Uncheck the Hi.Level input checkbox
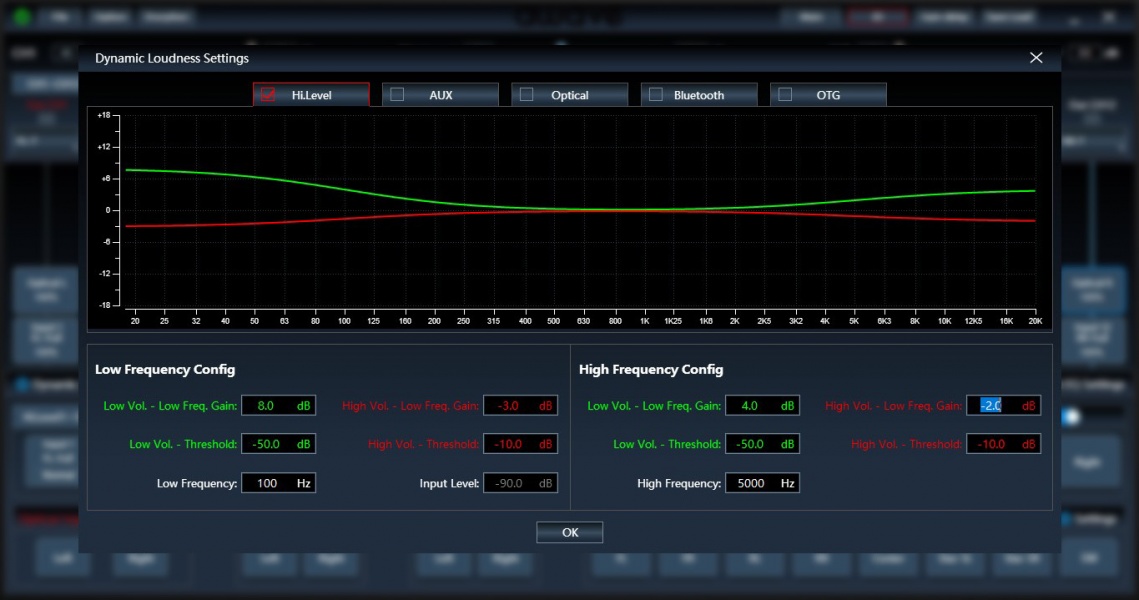1139x600 pixels. pos(268,94)
